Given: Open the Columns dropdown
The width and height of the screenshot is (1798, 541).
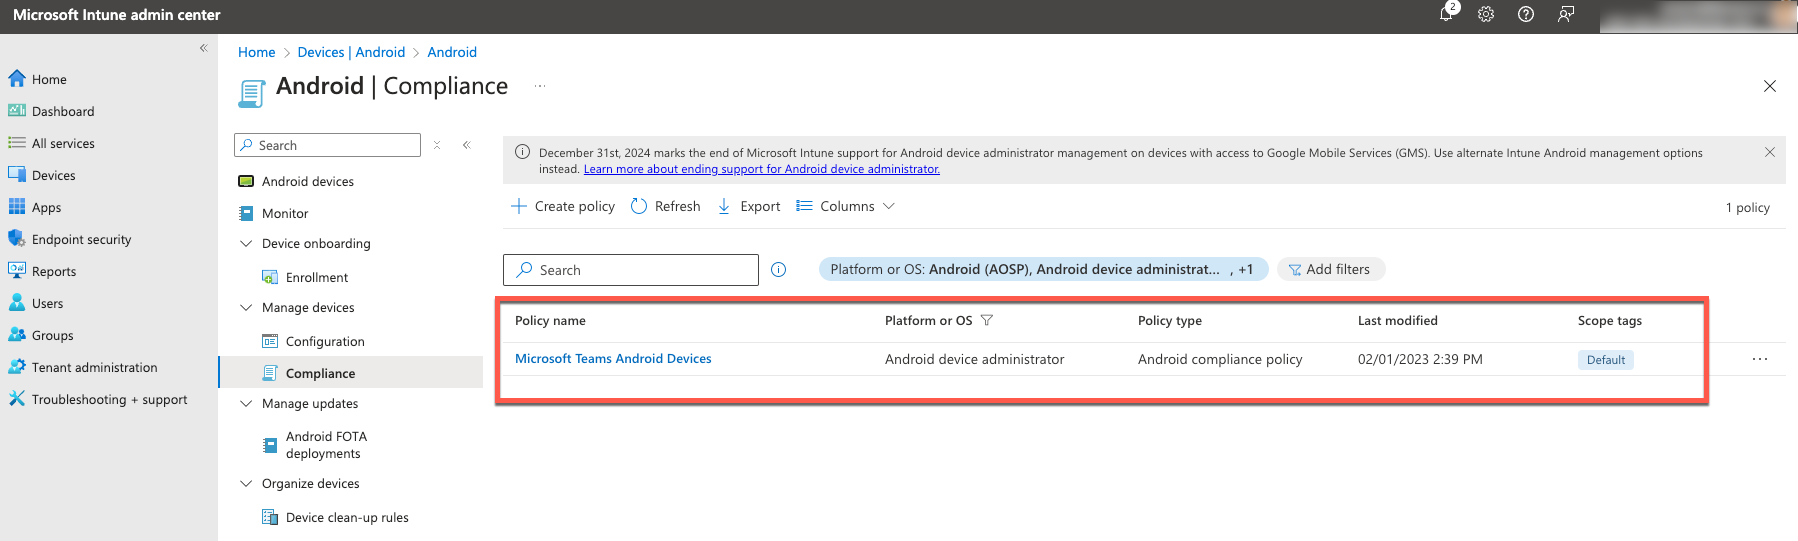Looking at the screenshot, I should pyautogui.click(x=846, y=206).
